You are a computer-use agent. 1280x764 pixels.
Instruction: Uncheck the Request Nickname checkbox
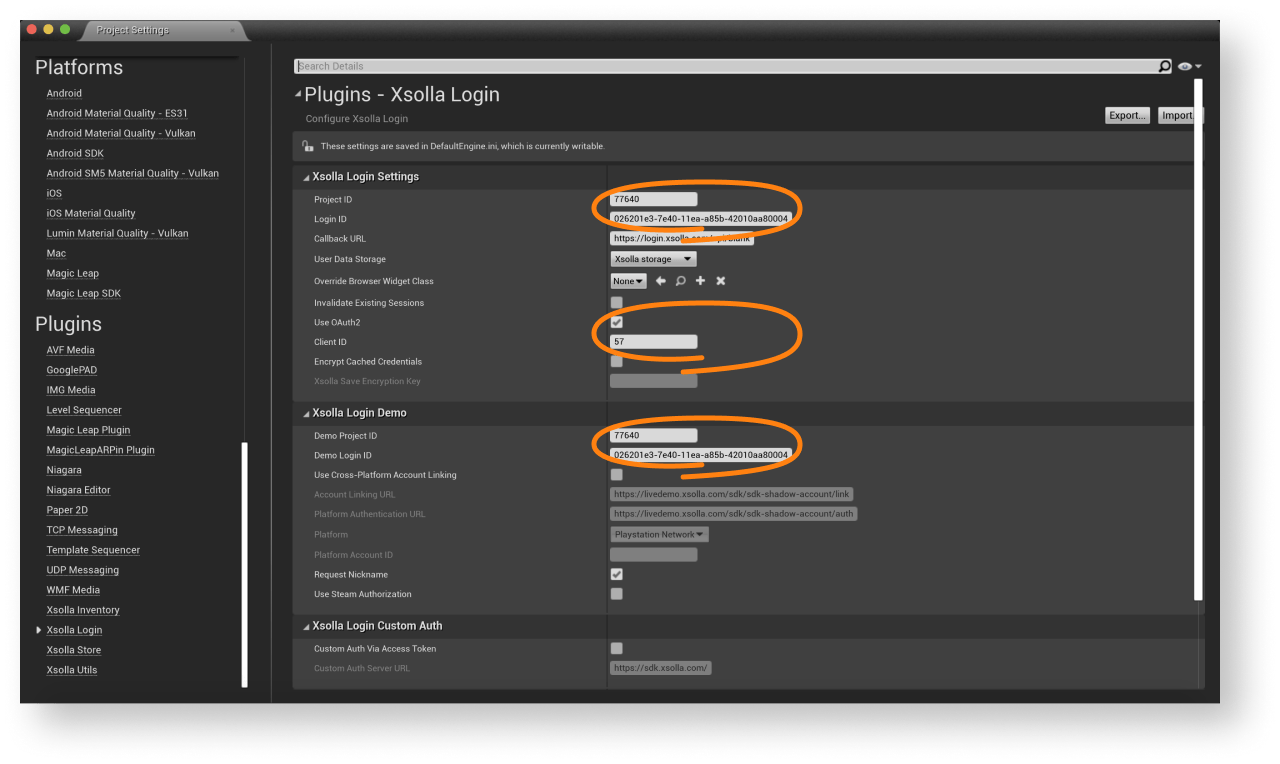(616, 574)
